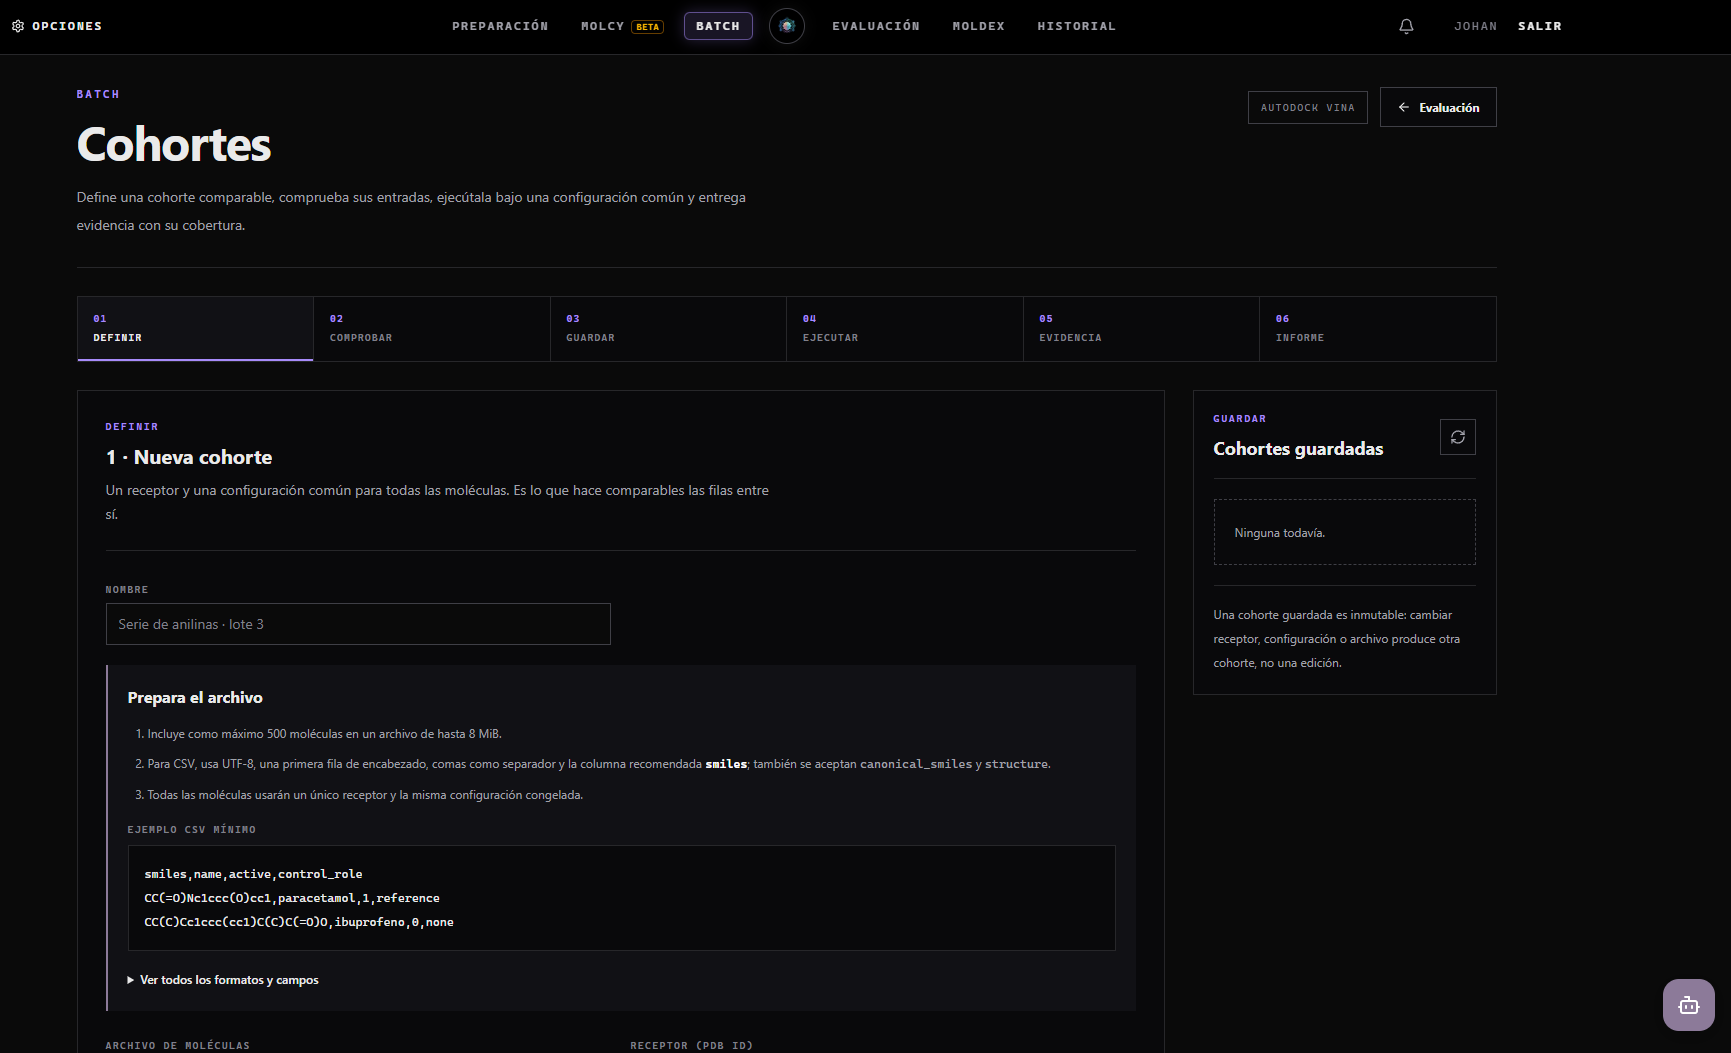This screenshot has height=1053, width=1731.
Task: Click the round molecule logo icon
Action: pyautogui.click(x=787, y=26)
